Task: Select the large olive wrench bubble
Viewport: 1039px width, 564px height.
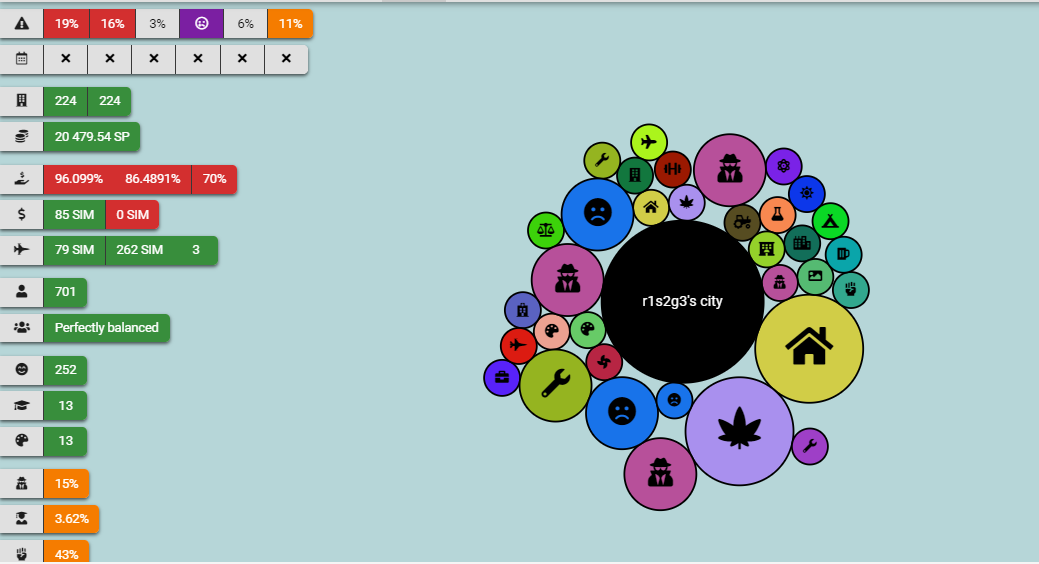Action: (555, 385)
